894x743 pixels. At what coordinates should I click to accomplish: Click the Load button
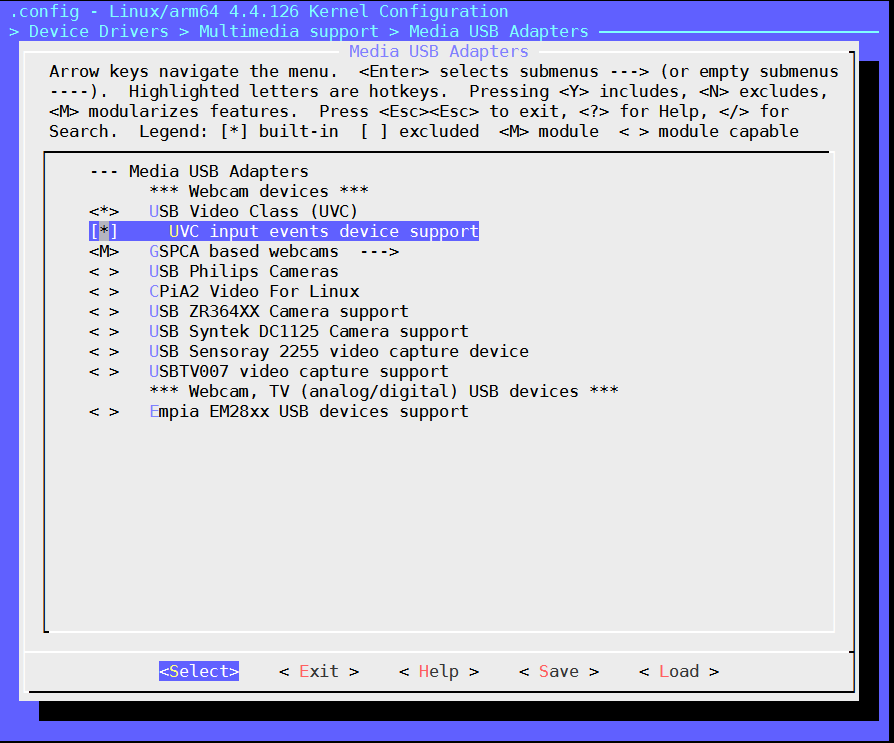[678, 671]
